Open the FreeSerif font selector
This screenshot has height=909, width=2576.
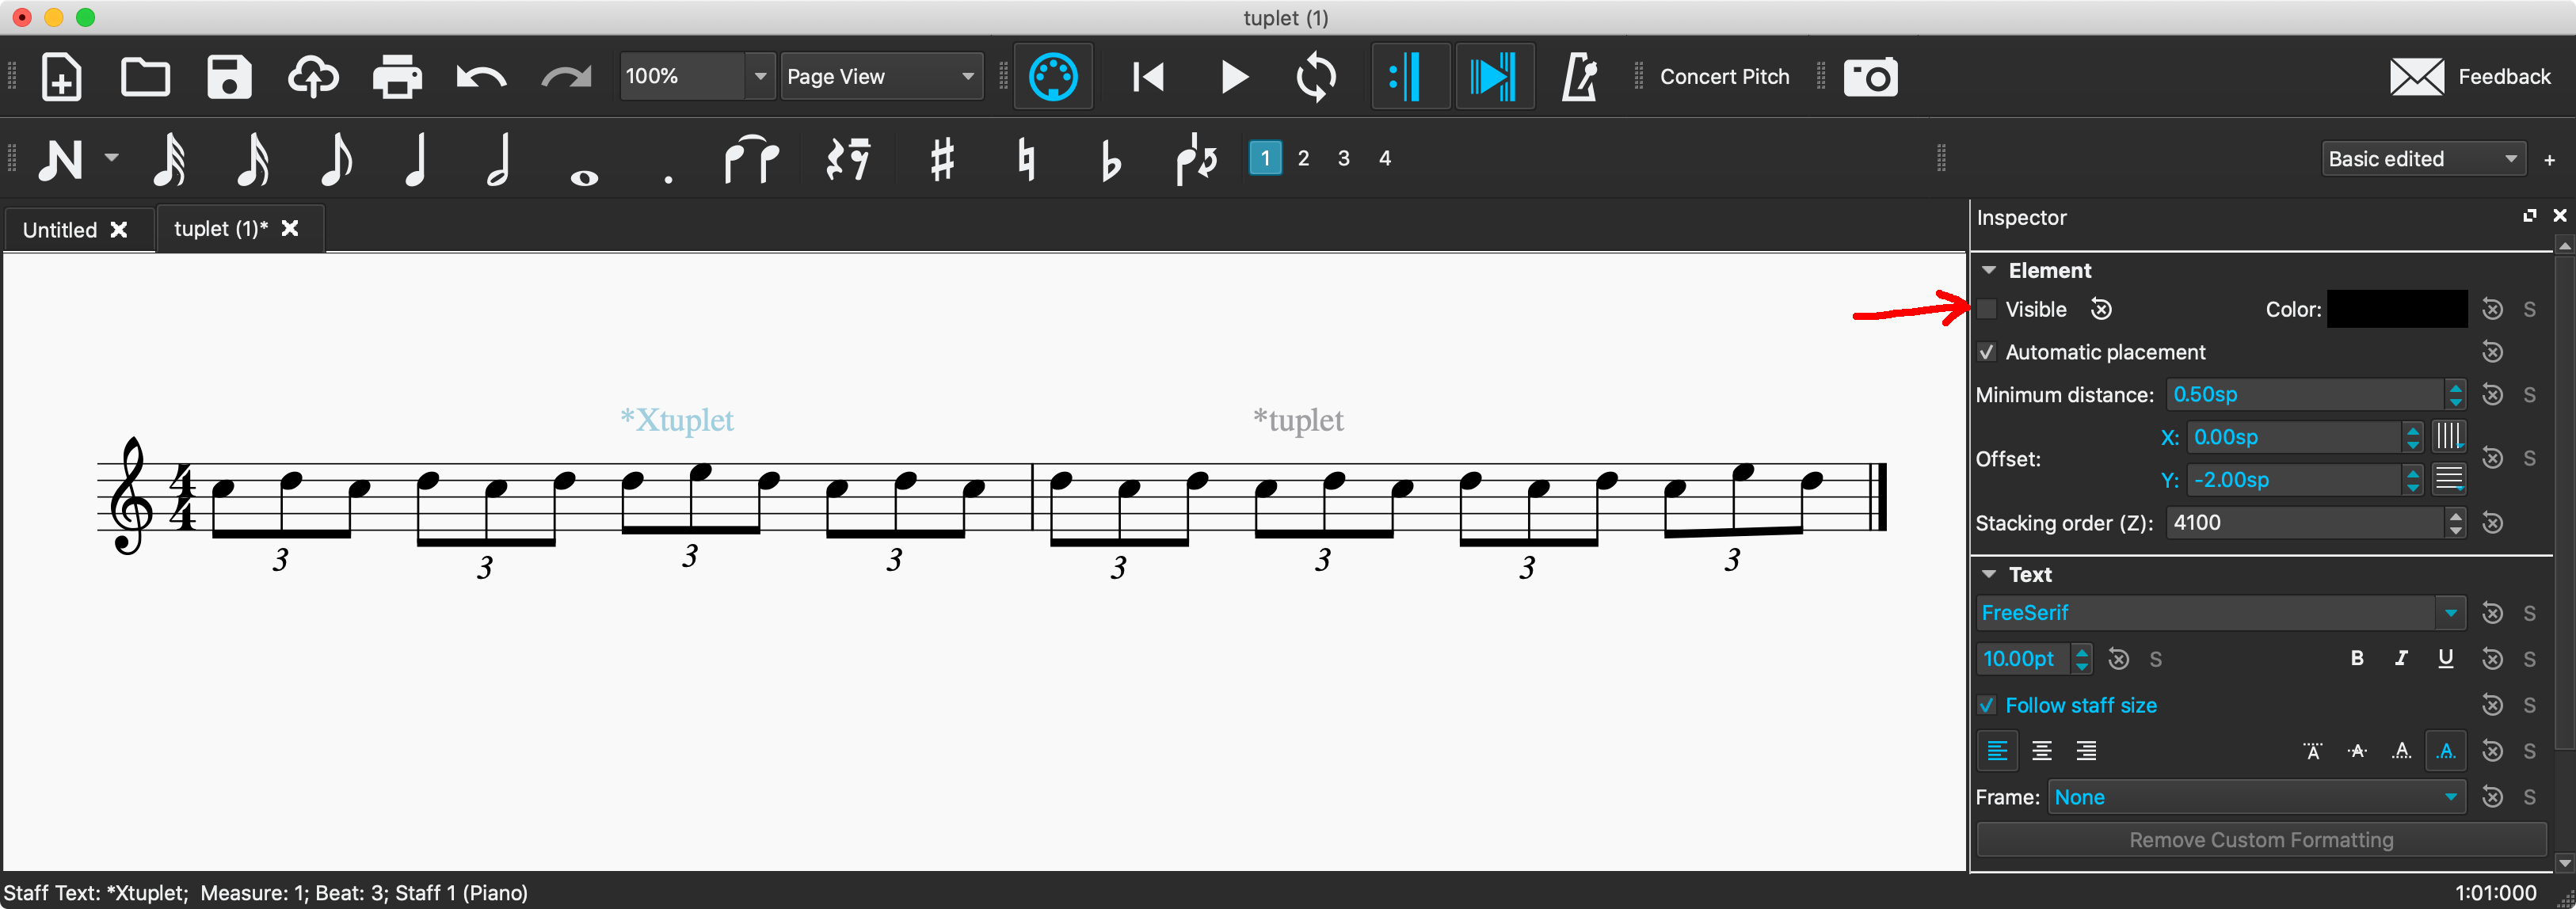coord(2220,612)
